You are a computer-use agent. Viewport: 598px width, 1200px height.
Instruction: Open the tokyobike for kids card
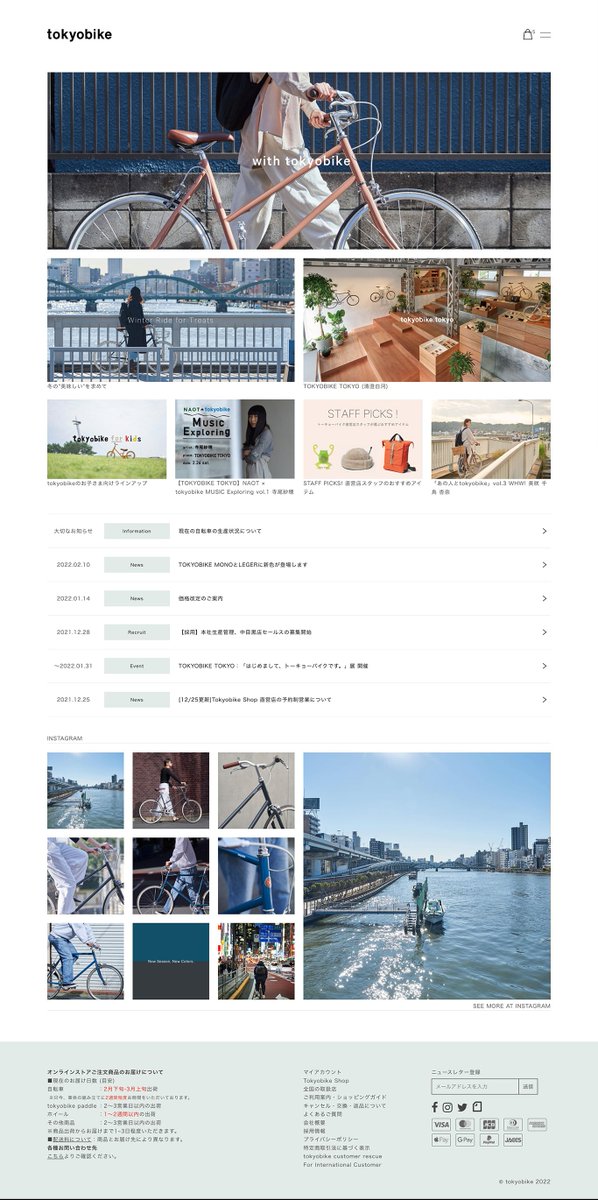(107, 439)
